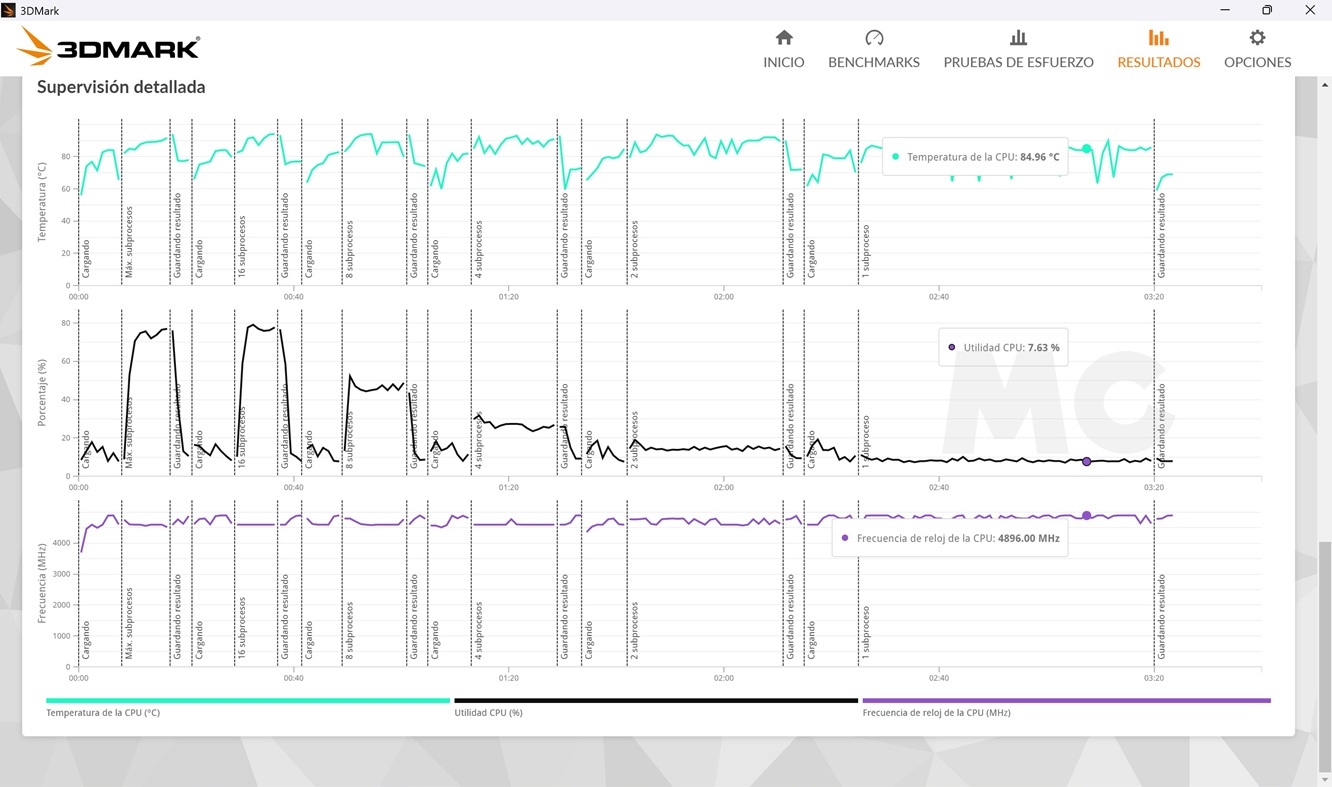Image resolution: width=1332 pixels, height=787 pixels.
Task: Click the purple clock frequency data point
Action: pos(1087,516)
